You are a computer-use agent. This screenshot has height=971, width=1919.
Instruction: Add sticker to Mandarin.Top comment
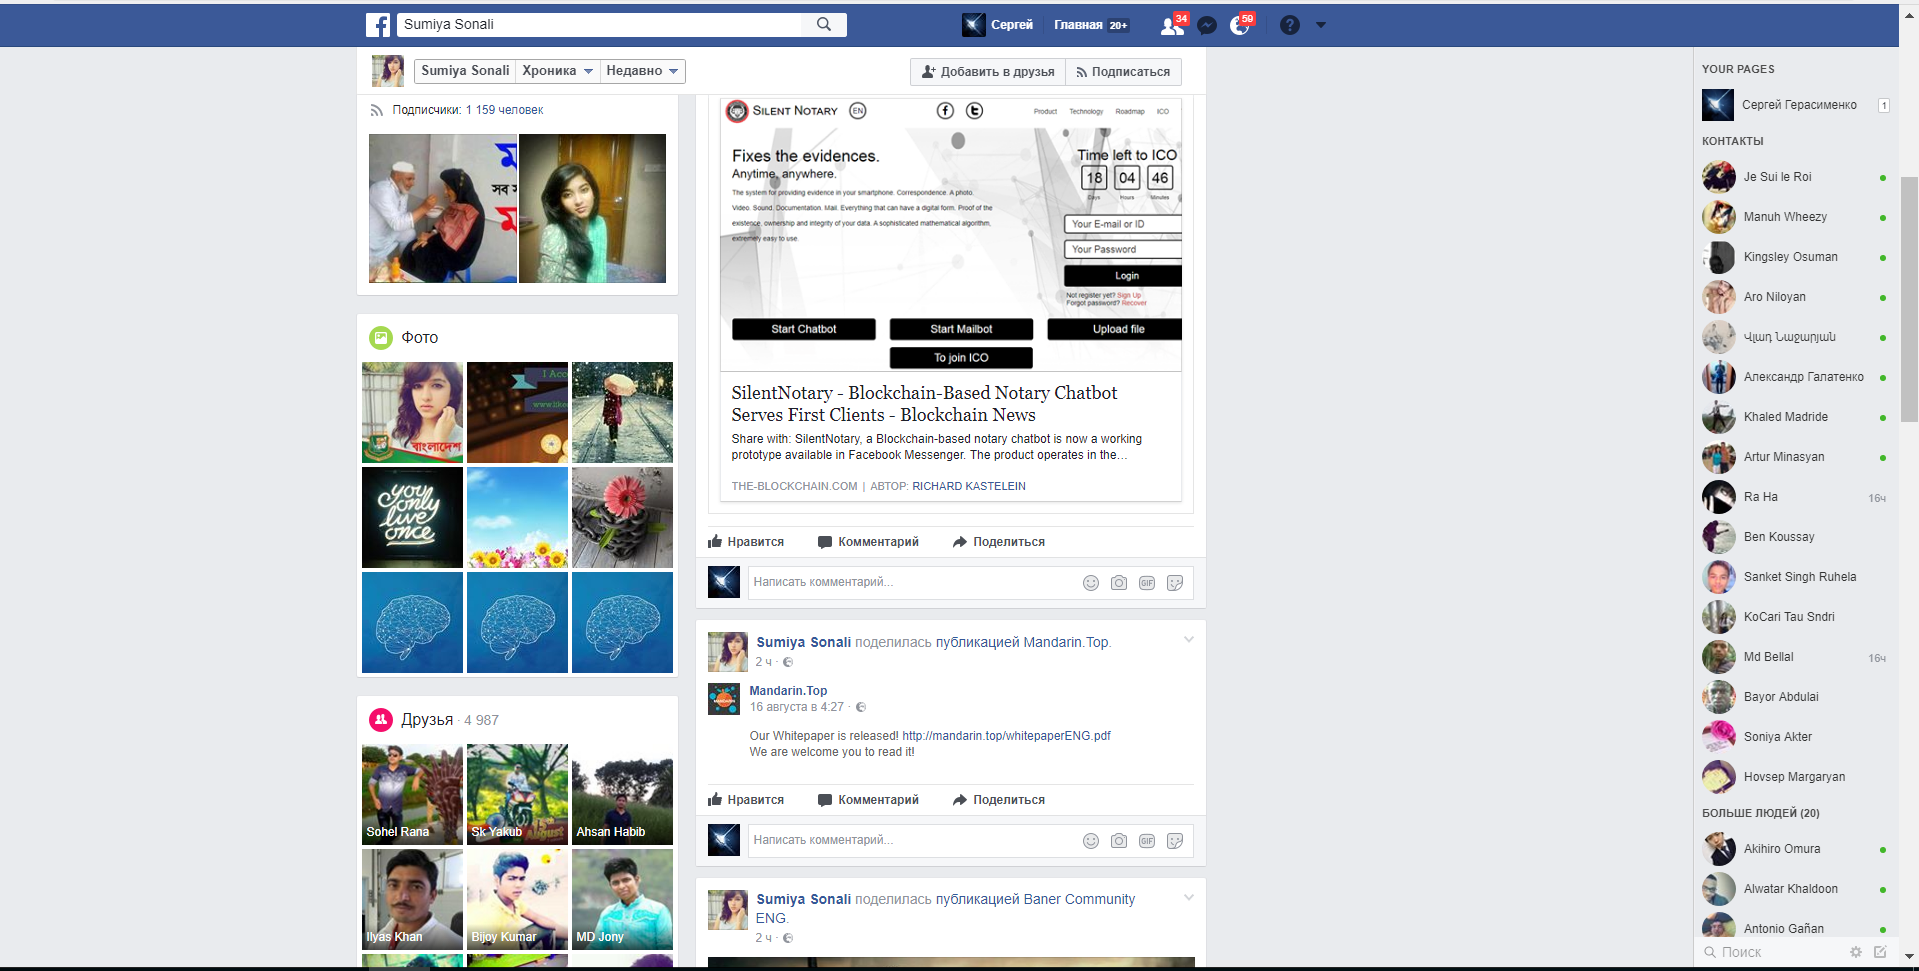[x=1175, y=841]
